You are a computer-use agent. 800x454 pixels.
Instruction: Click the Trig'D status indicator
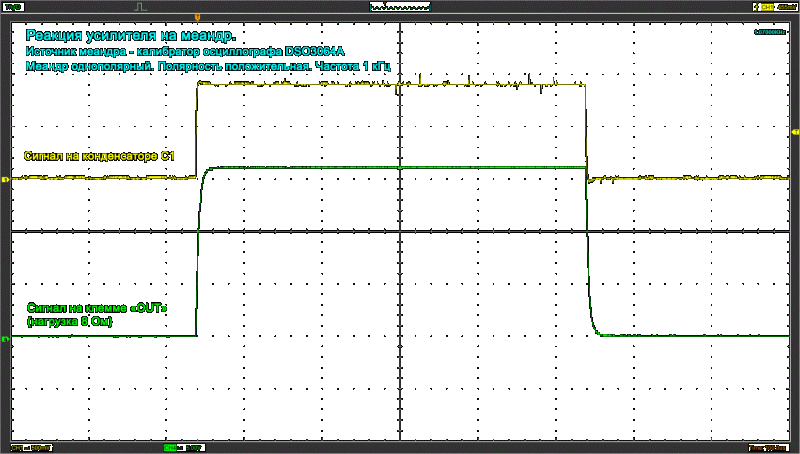click(x=14, y=5)
